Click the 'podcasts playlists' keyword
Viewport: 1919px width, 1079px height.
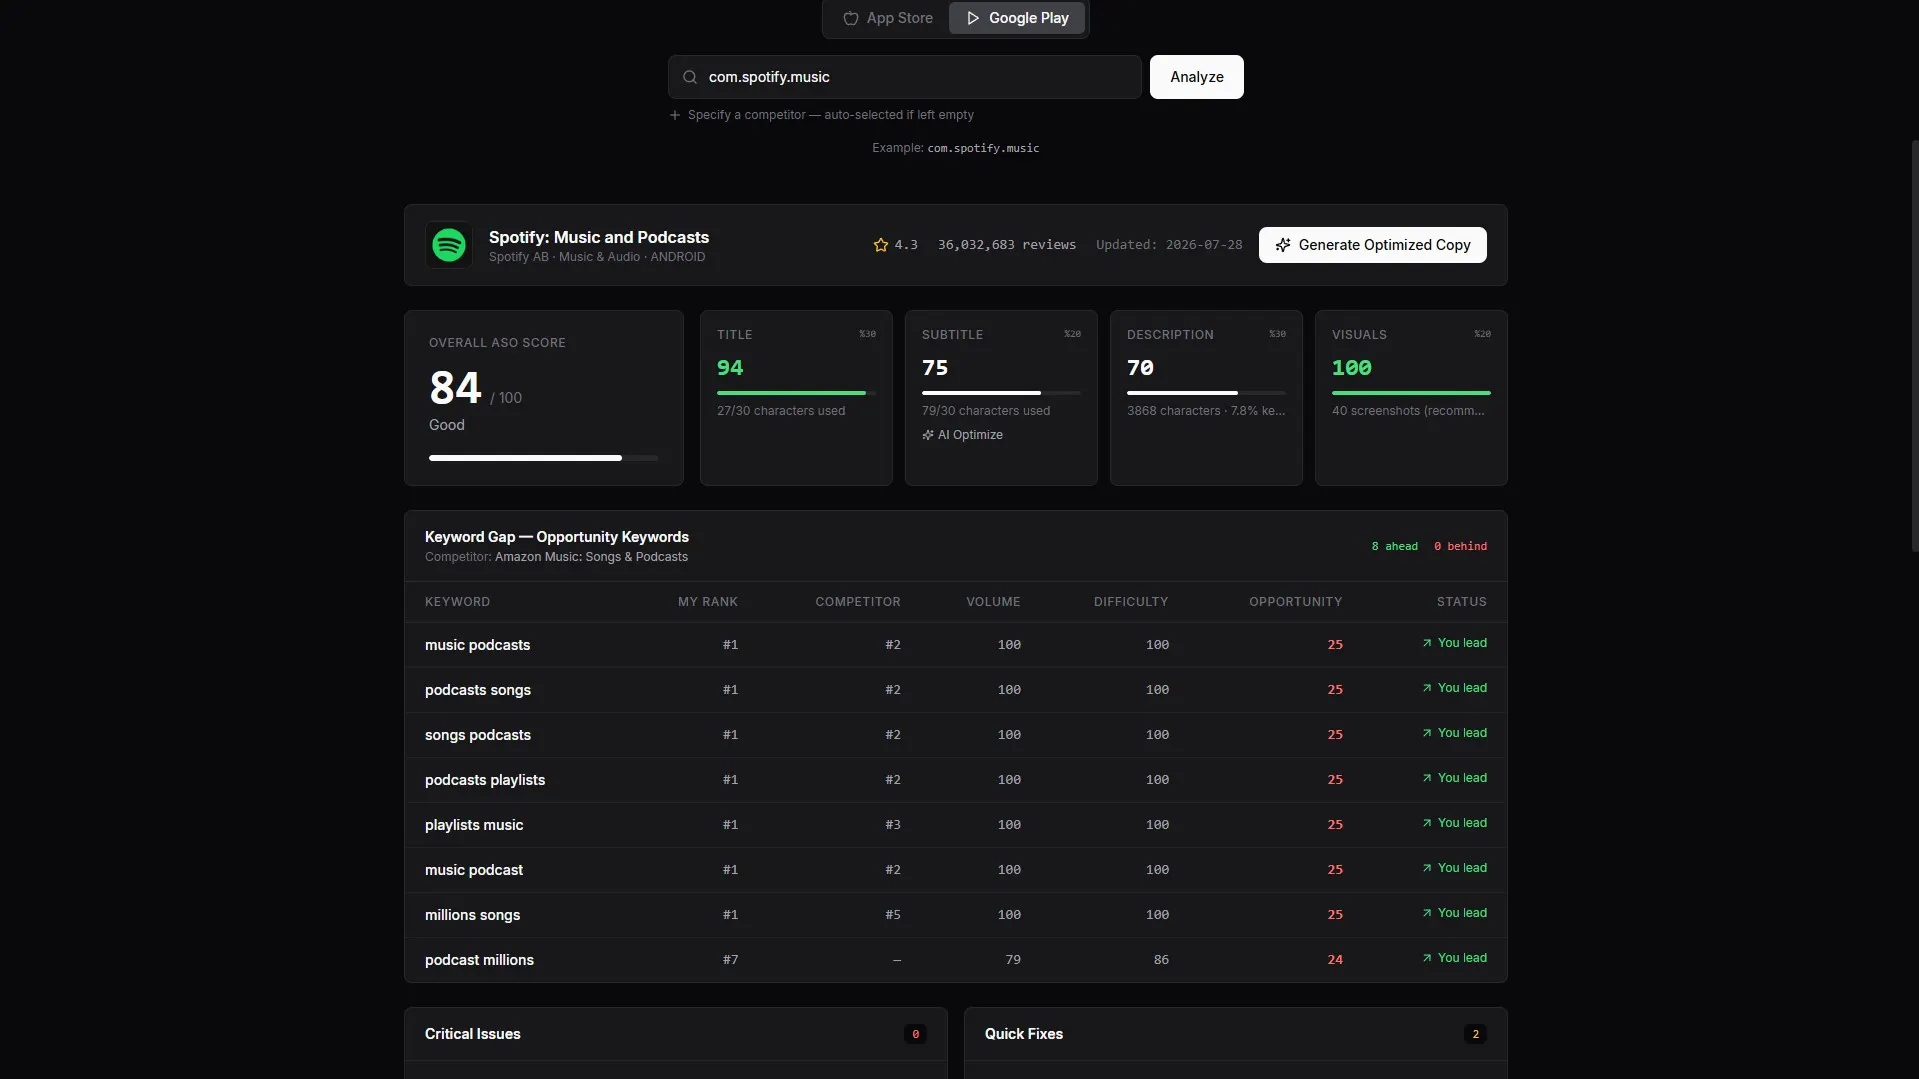[x=485, y=780]
